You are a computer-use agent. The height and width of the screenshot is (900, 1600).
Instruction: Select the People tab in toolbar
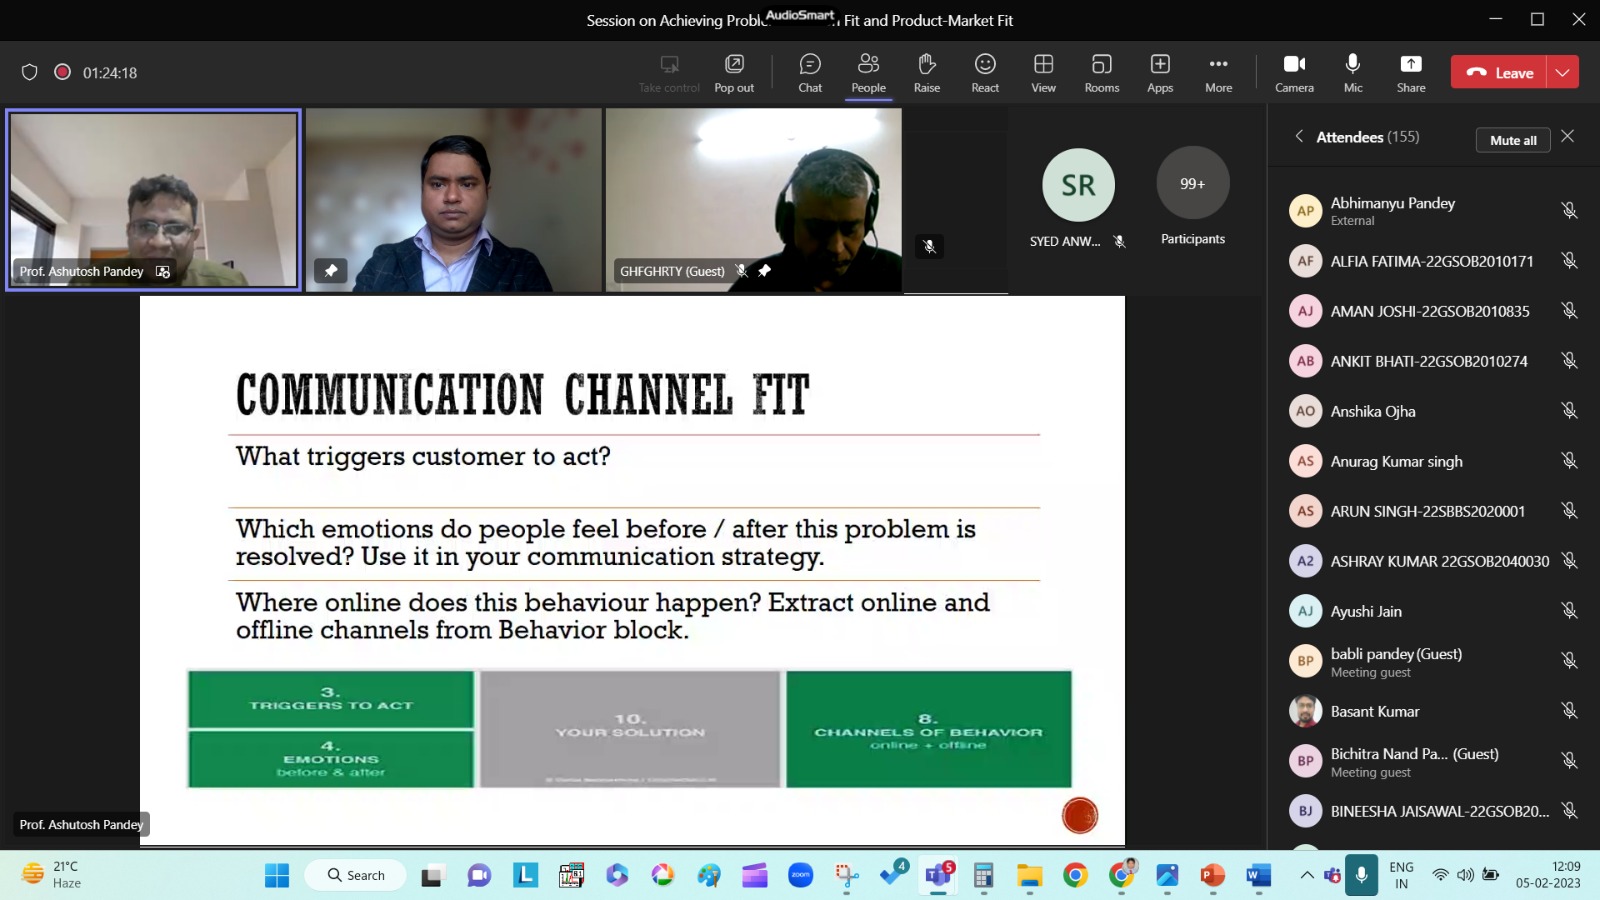click(x=868, y=73)
